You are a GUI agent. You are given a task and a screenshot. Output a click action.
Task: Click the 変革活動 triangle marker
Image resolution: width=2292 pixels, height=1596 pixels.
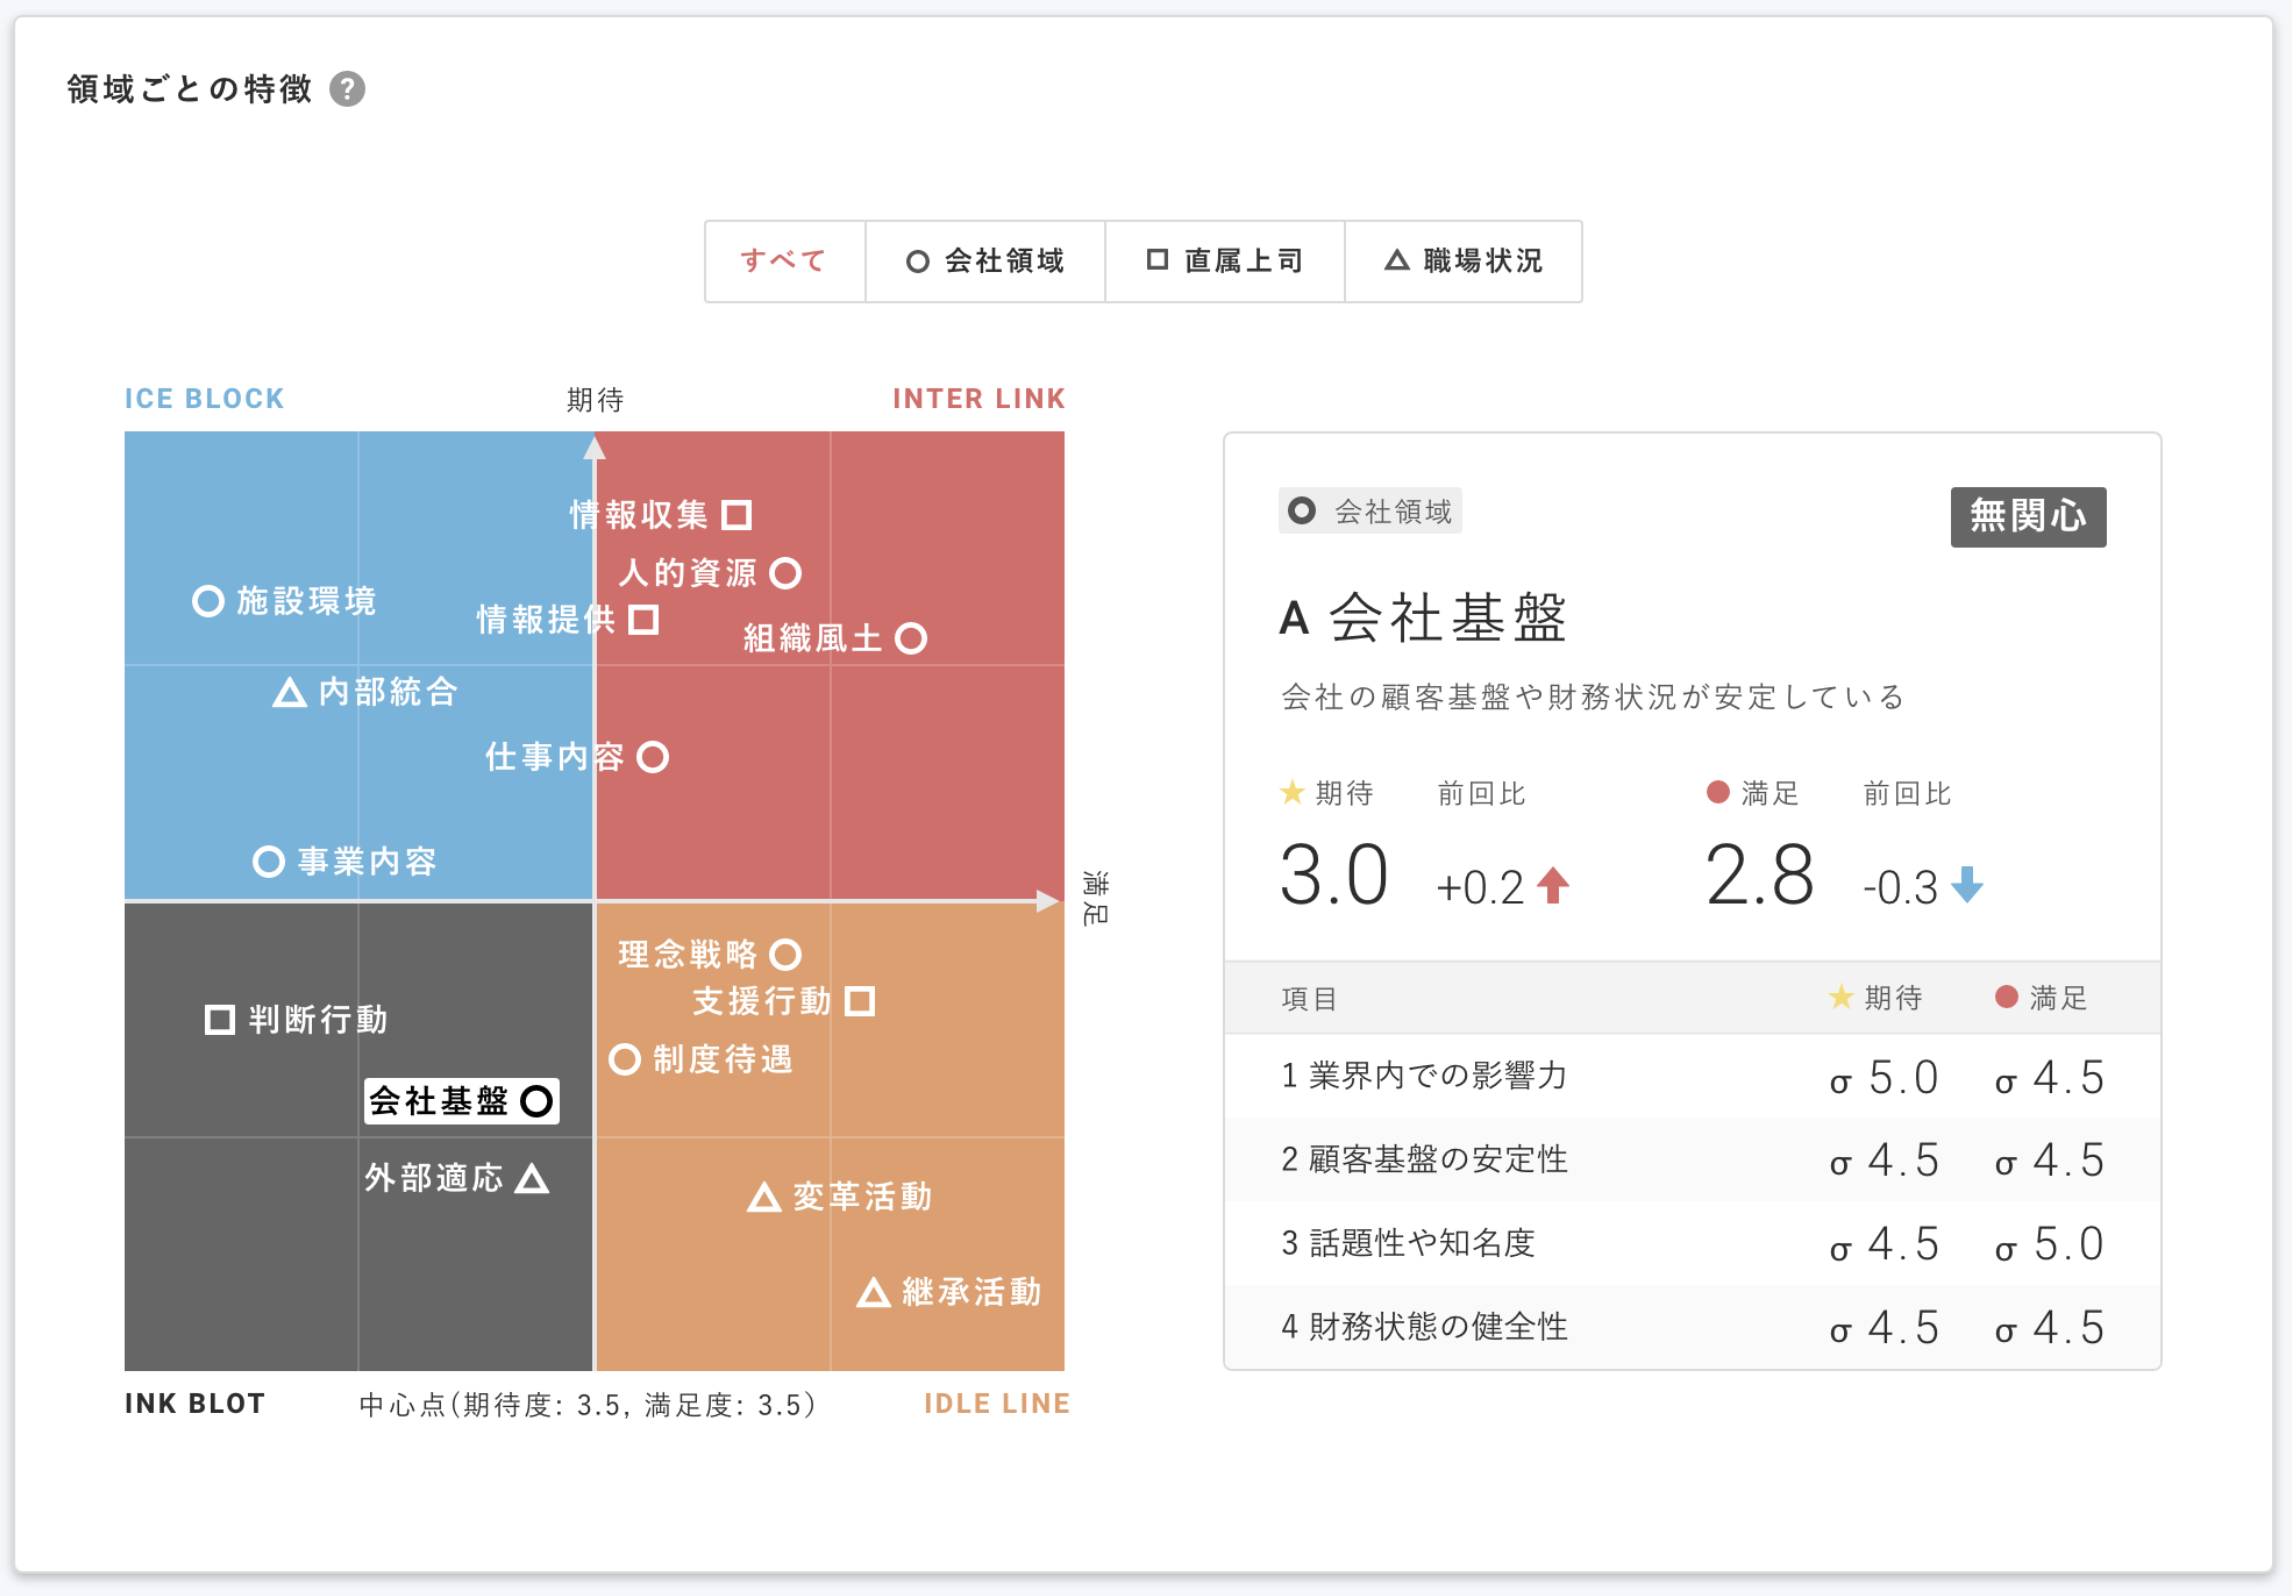(x=764, y=1197)
